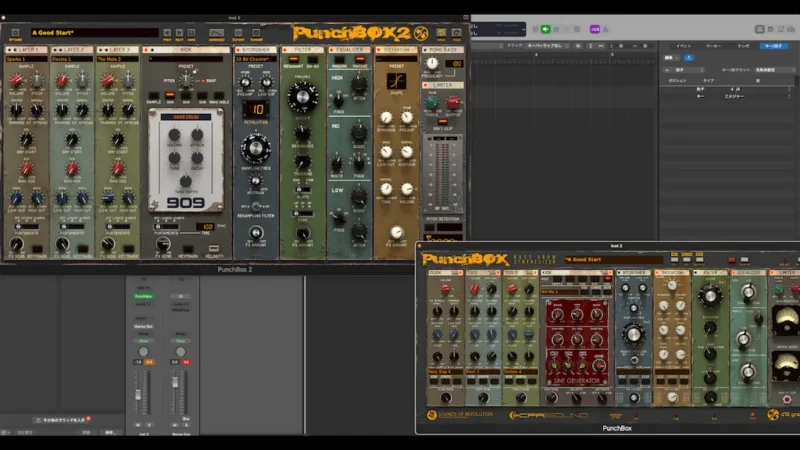Click the red Limiter Output knob
This screenshot has width=800, height=450.
pyautogui.click(x=453, y=103)
